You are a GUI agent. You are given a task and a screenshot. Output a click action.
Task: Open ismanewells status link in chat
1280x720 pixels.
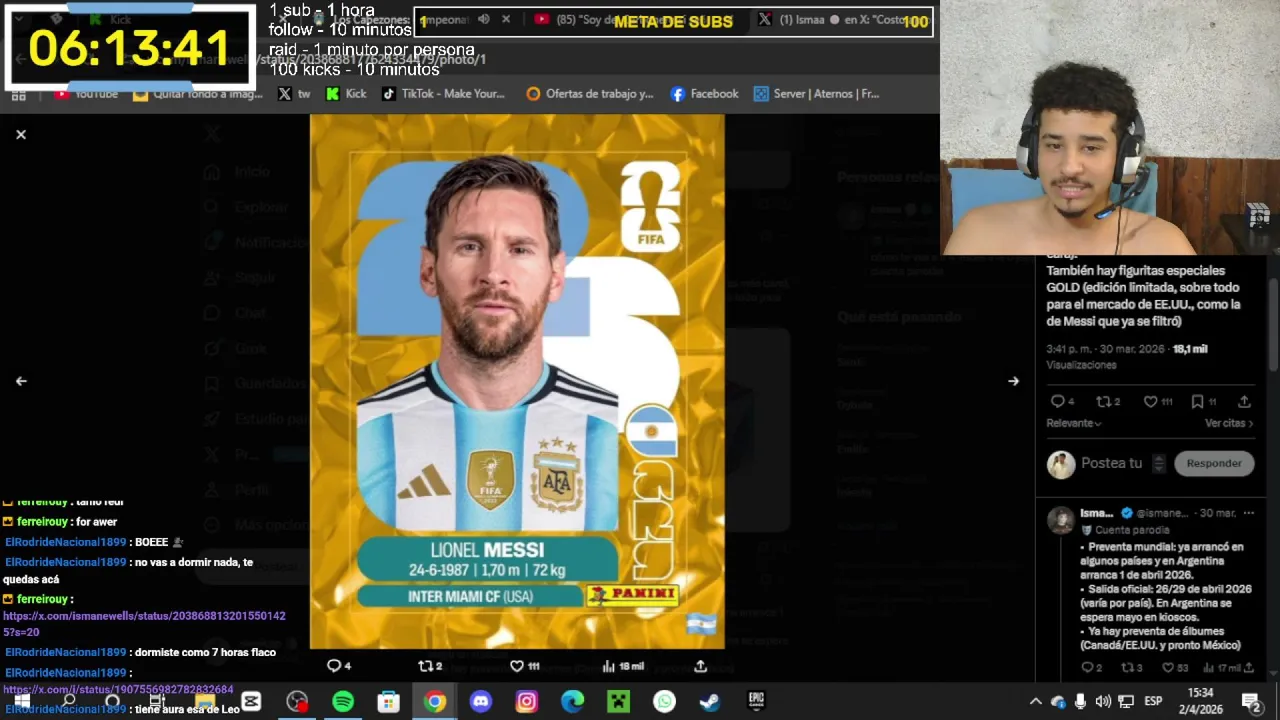[x=144, y=624]
